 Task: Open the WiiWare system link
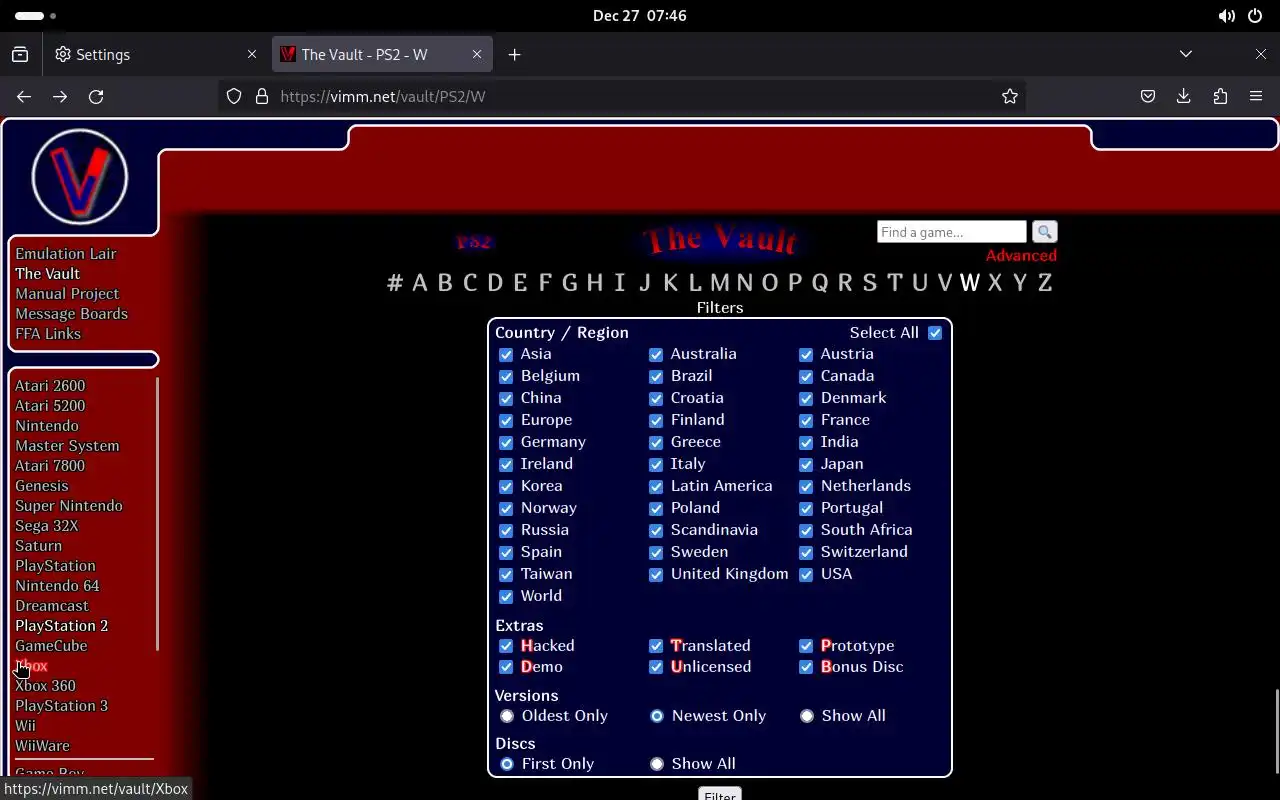click(x=42, y=746)
